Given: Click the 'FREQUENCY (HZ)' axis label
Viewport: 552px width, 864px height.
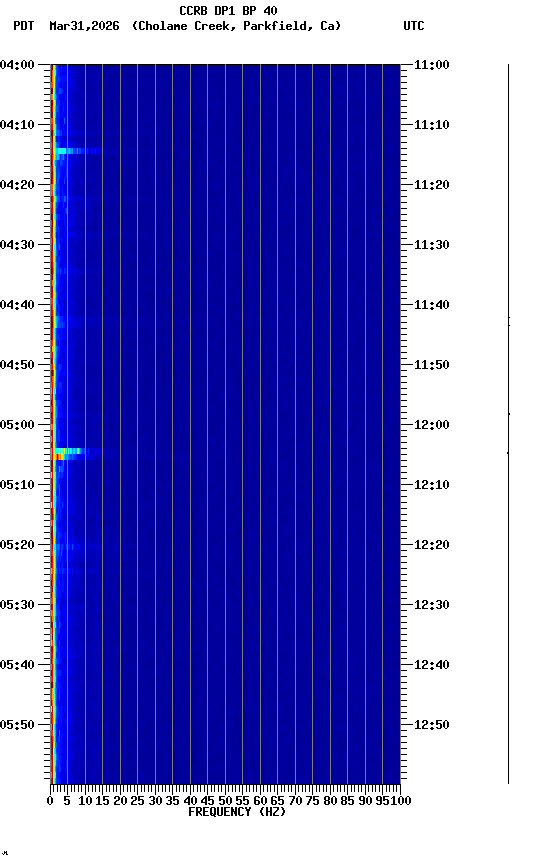Looking at the screenshot, I should [x=237, y=812].
